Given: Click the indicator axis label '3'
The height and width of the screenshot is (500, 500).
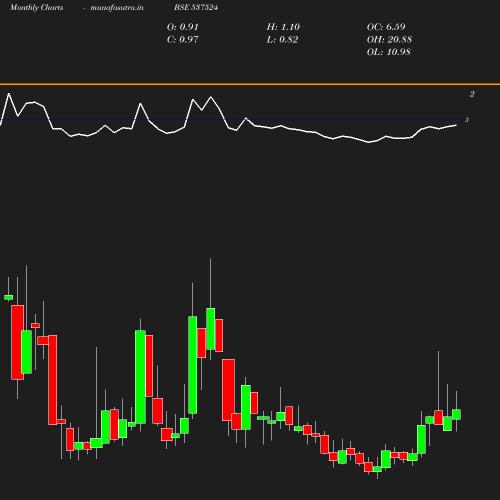Looking at the screenshot, I should [x=467, y=120].
